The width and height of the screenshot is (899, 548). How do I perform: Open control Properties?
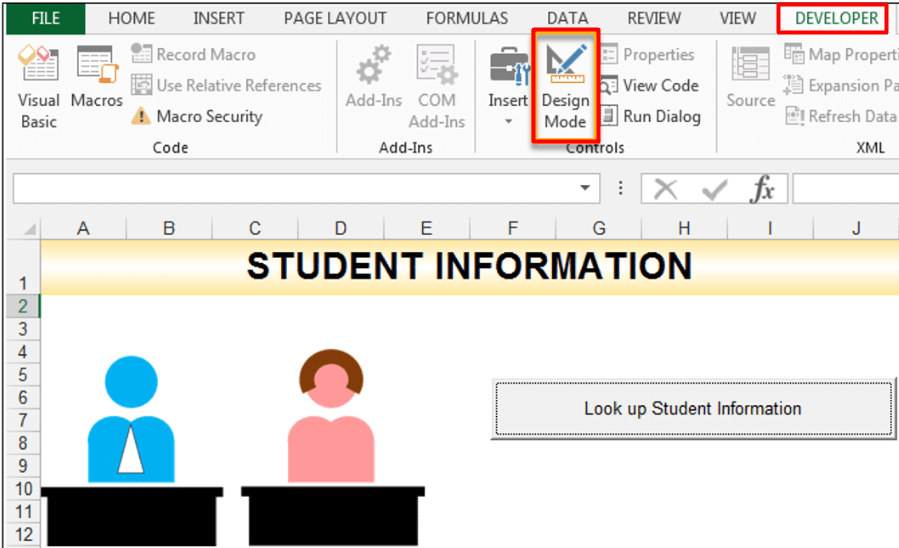[x=647, y=54]
